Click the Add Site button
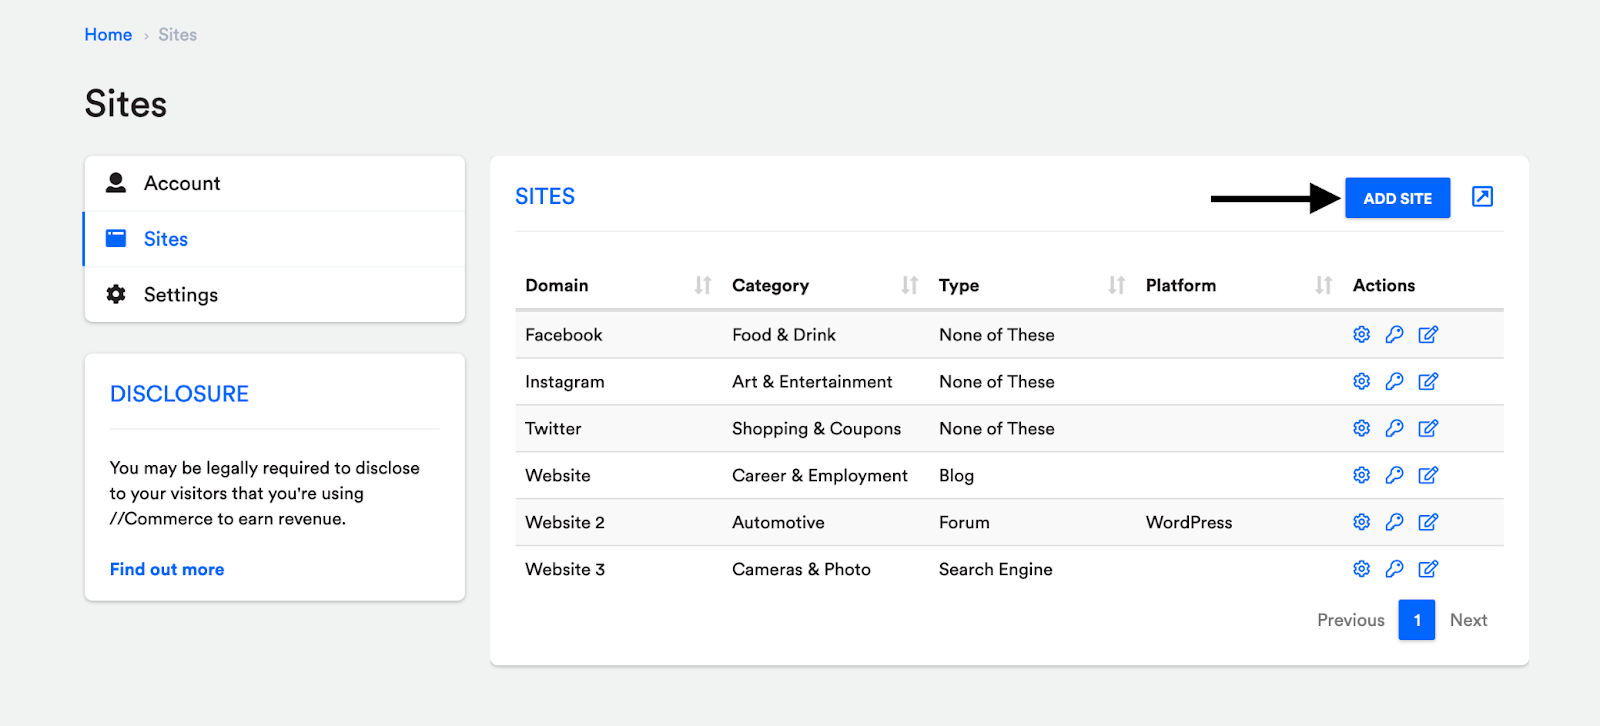 point(1397,198)
